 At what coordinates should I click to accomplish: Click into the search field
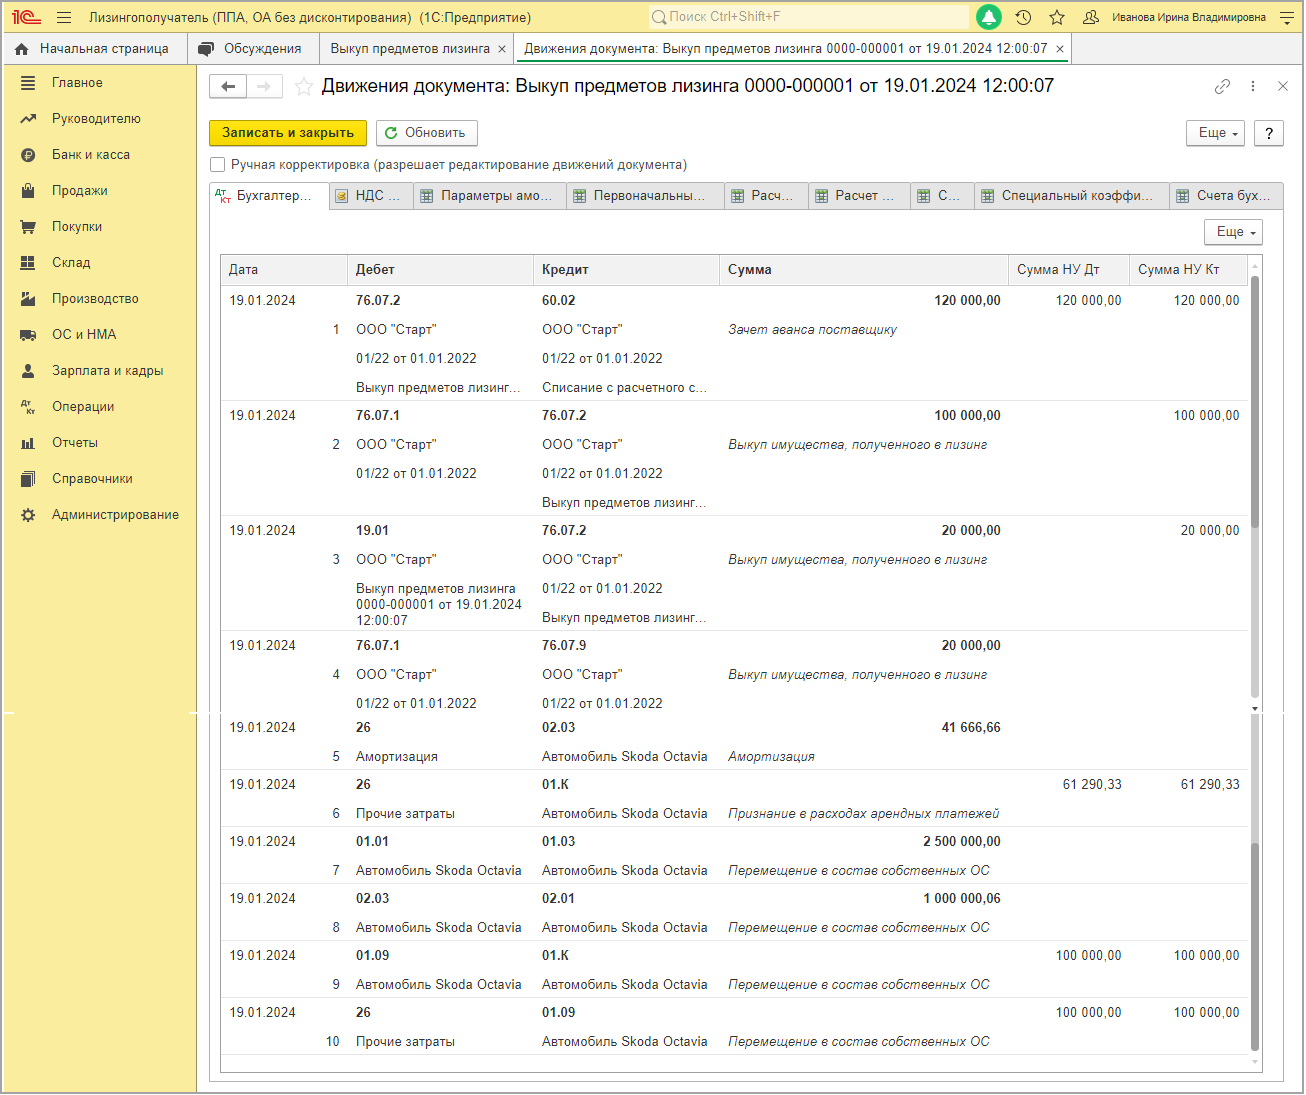pyautogui.click(x=808, y=17)
